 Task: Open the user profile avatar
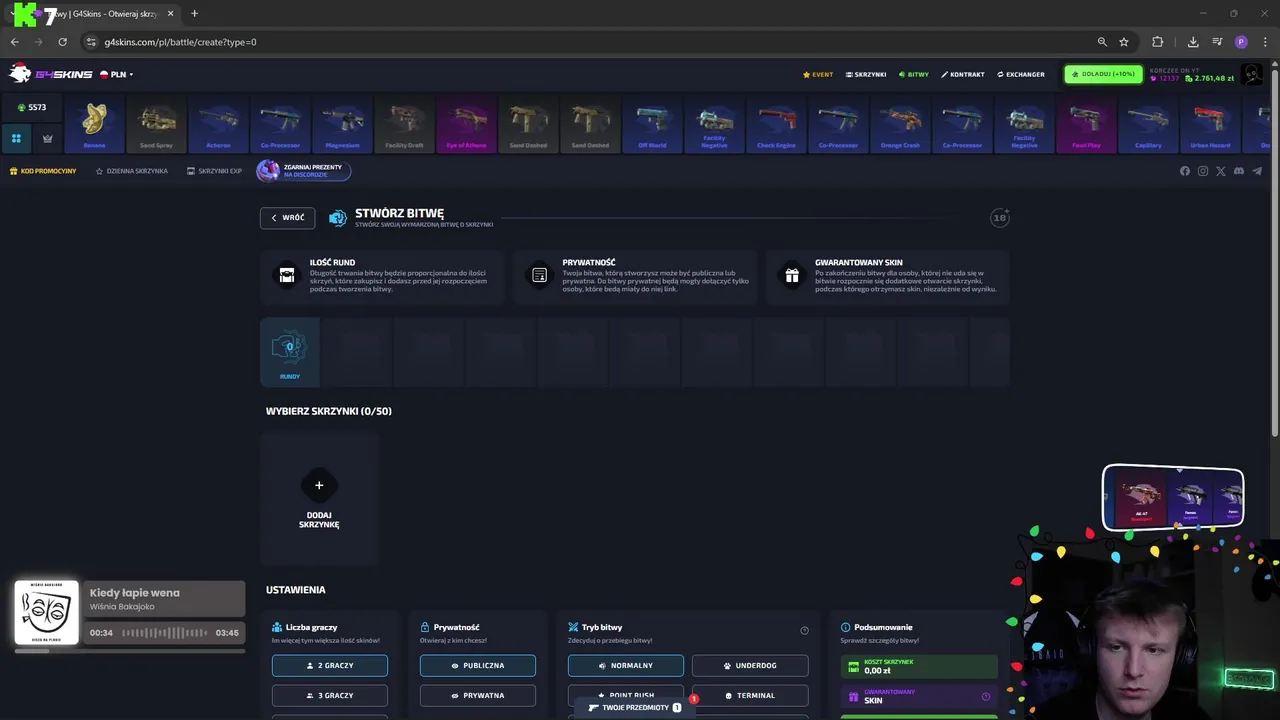coord(1252,75)
